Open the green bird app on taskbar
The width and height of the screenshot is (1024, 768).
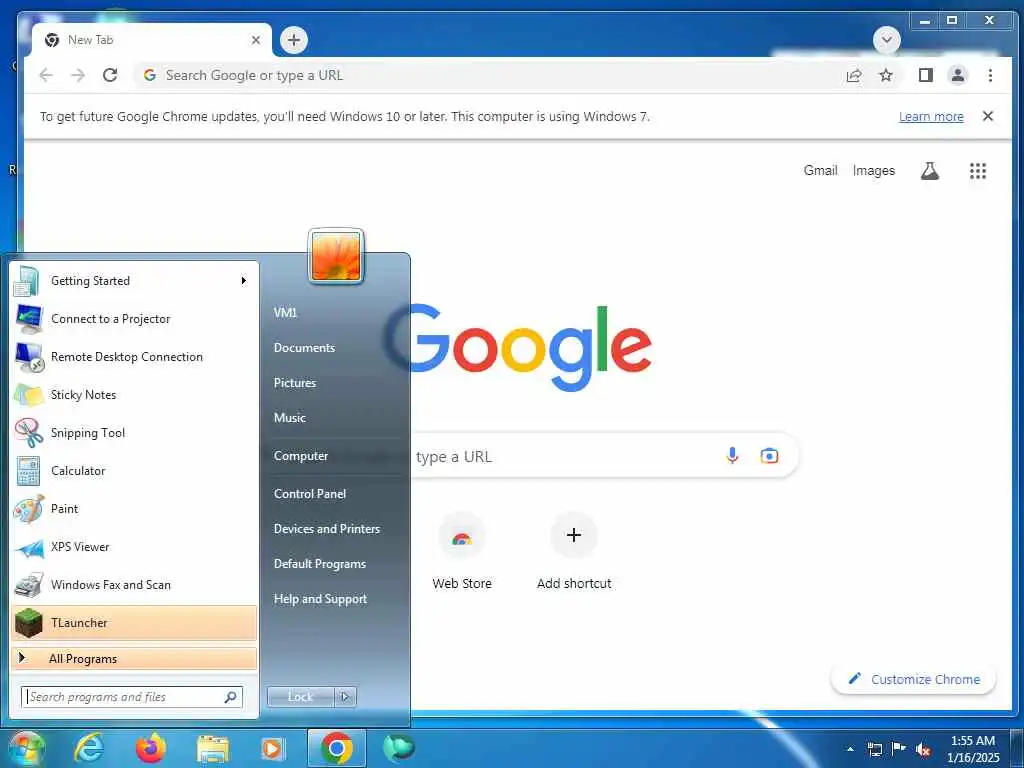point(398,748)
